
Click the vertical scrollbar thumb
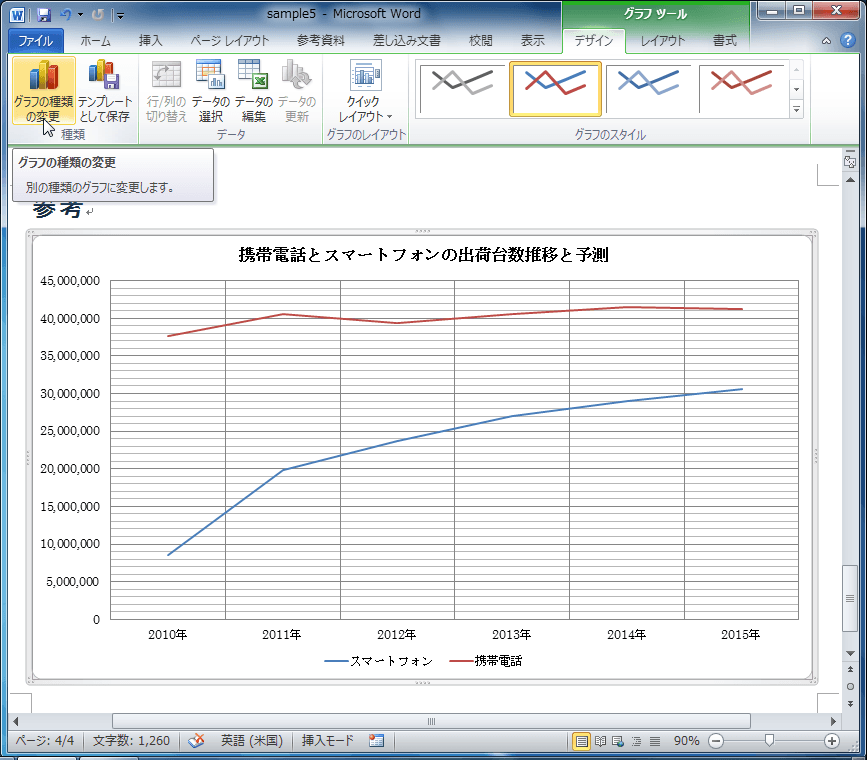(x=850, y=598)
